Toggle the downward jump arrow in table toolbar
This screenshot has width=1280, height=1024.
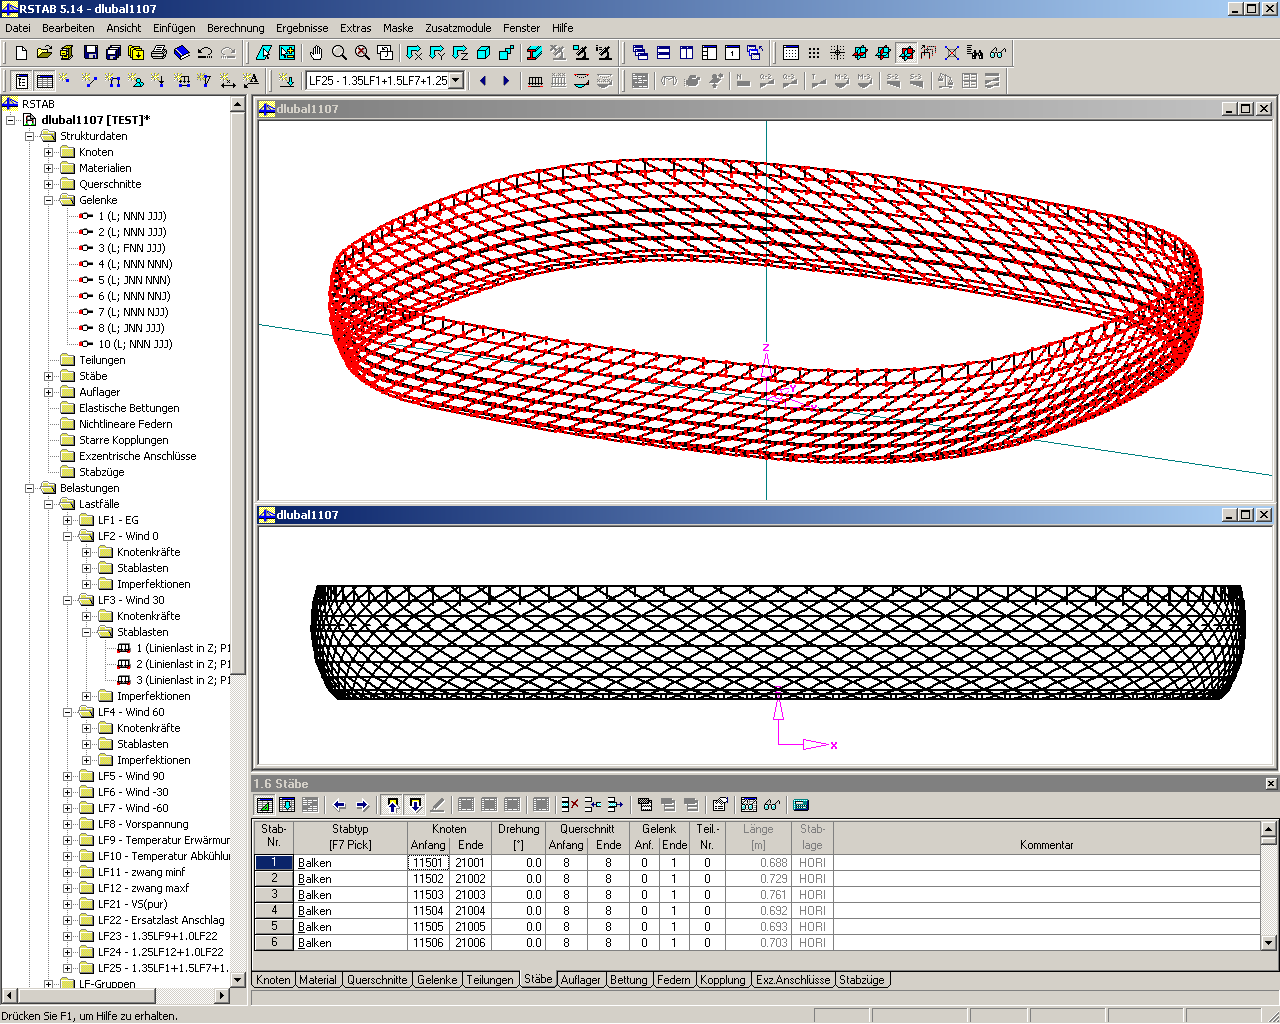(413, 804)
